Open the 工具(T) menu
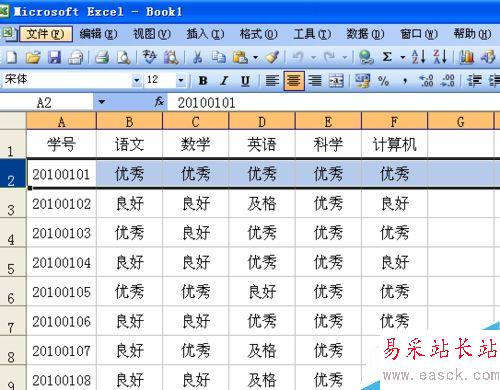The height and width of the screenshot is (390, 500). 312,34
